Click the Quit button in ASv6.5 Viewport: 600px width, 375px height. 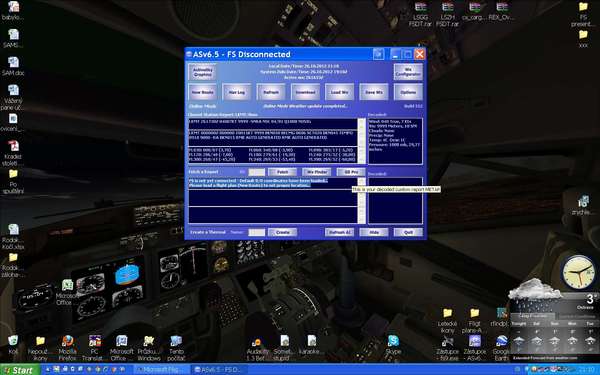(x=408, y=232)
